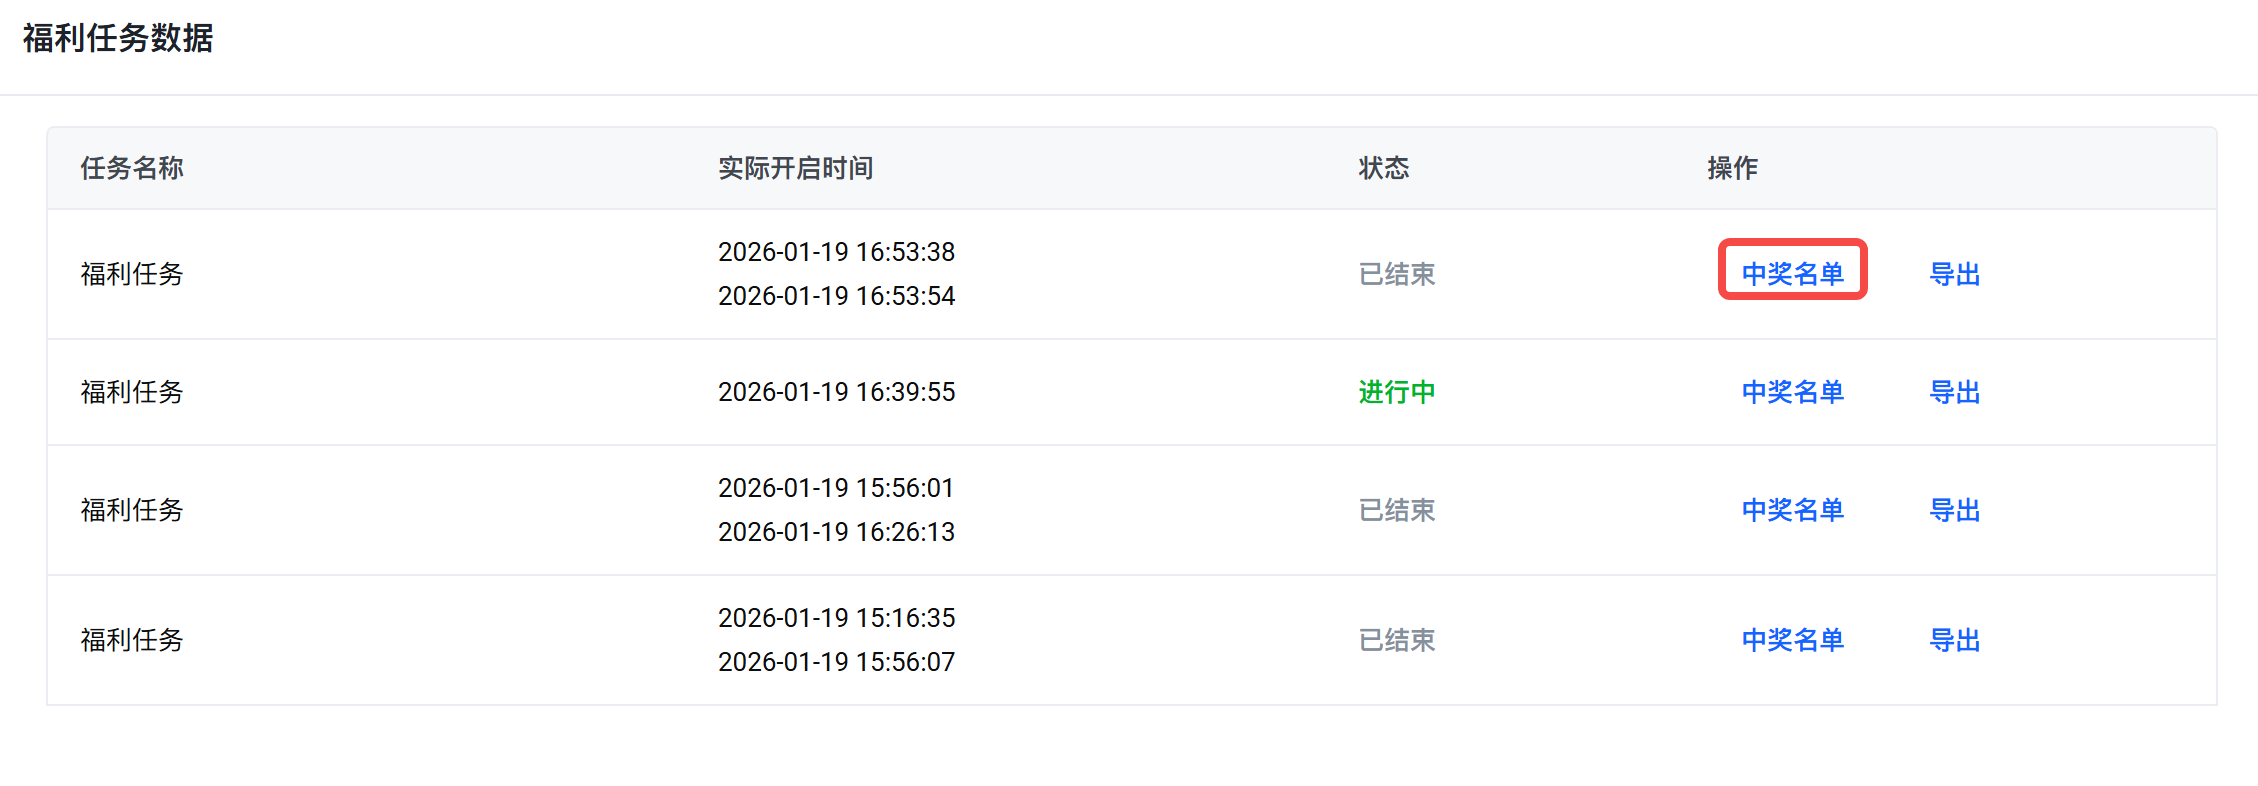Click the 操作 column header

point(1732,167)
